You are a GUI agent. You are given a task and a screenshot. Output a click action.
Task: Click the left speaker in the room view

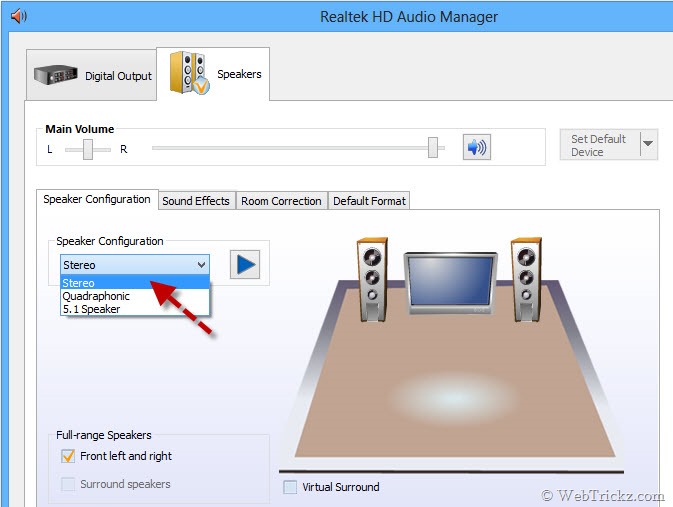(x=372, y=279)
